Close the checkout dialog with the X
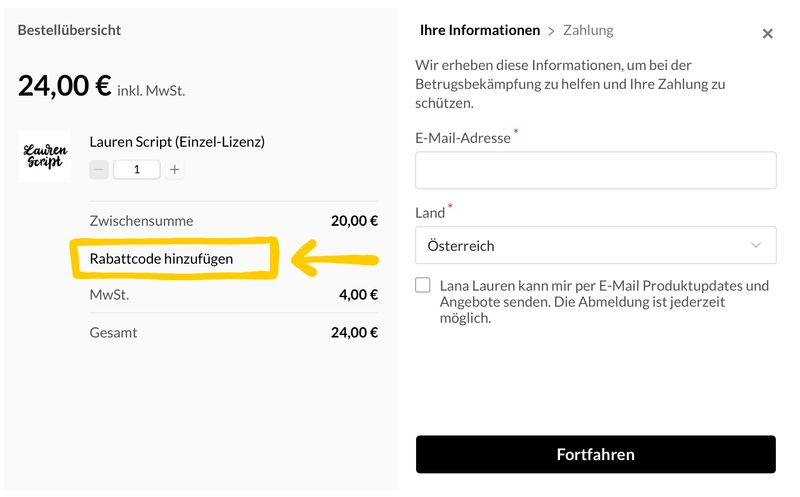The height and width of the screenshot is (497, 800). (767, 34)
